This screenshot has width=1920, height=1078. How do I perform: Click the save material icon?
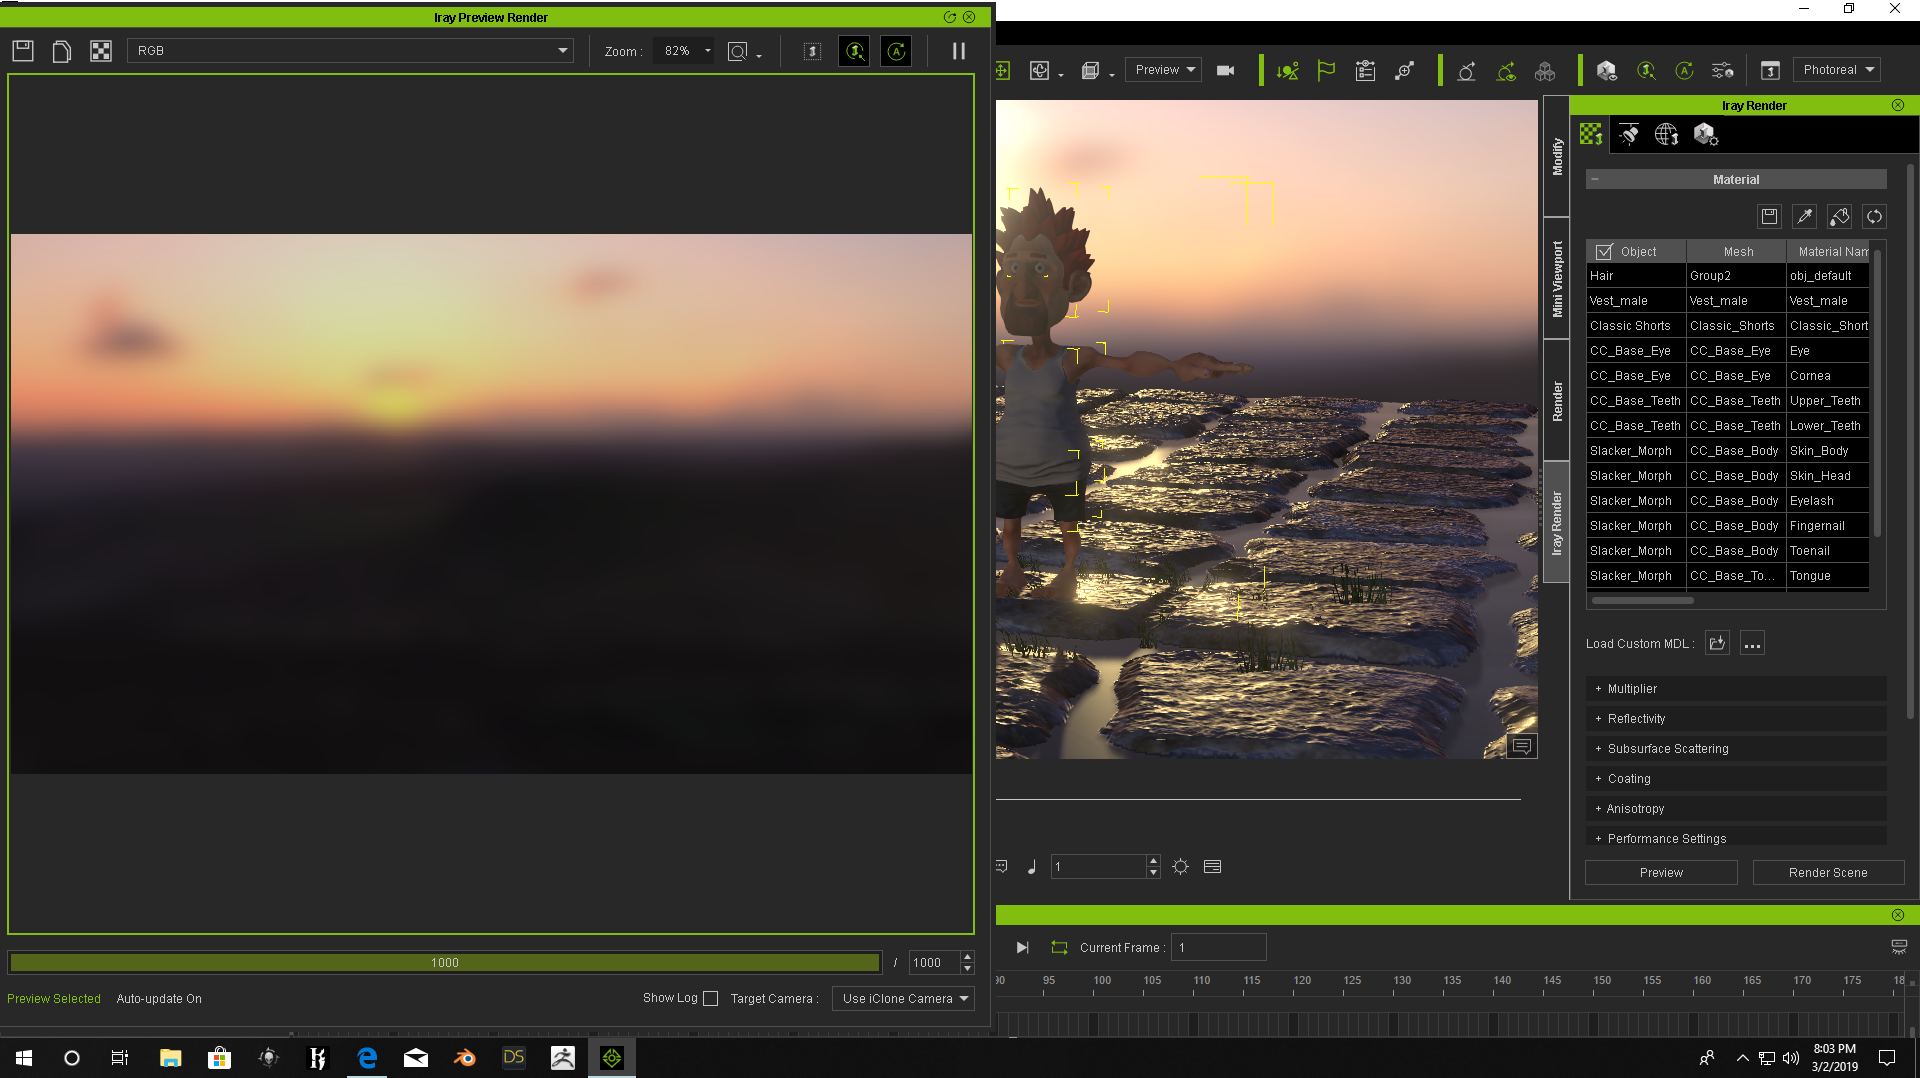click(1769, 216)
